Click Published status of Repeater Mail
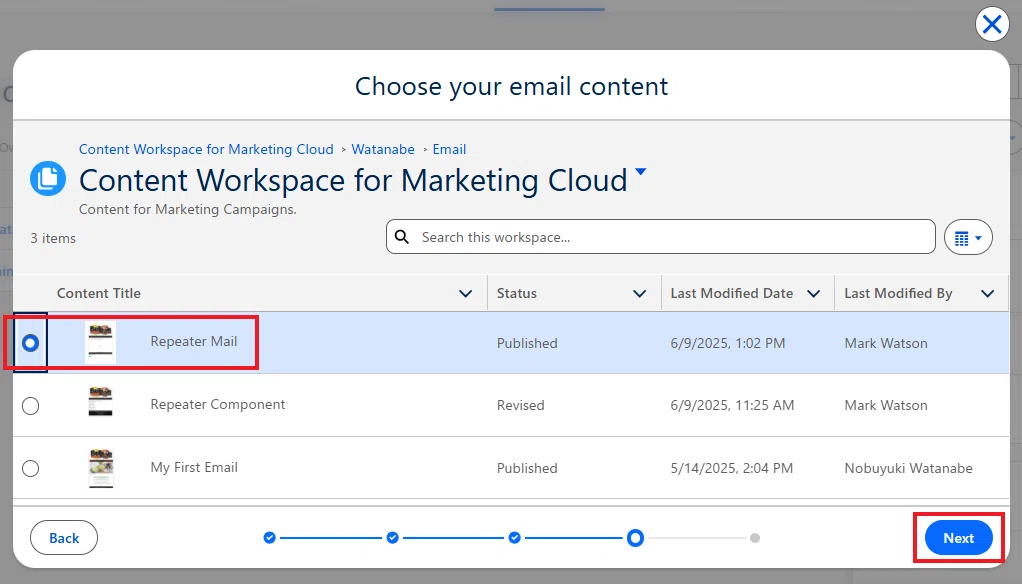The width and height of the screenshot is (1022, 584). coord(527,343)
